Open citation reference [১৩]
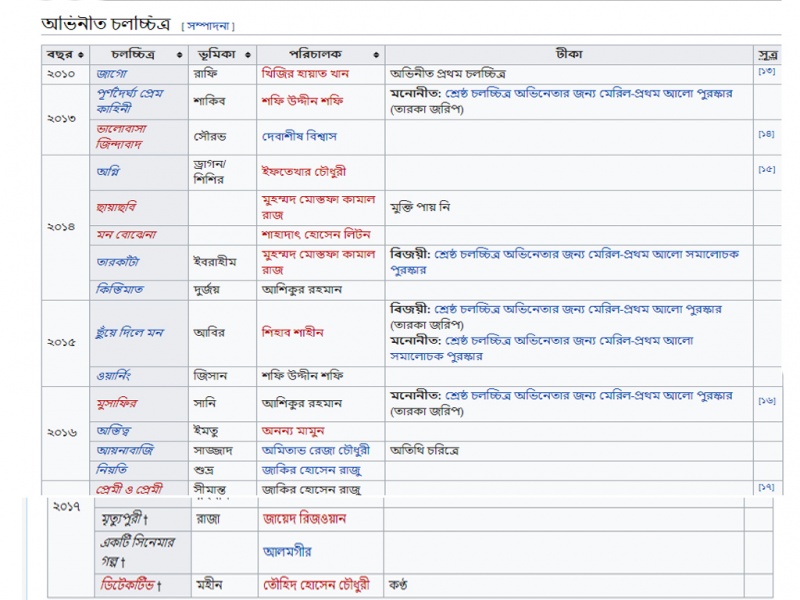 point(766,71)
